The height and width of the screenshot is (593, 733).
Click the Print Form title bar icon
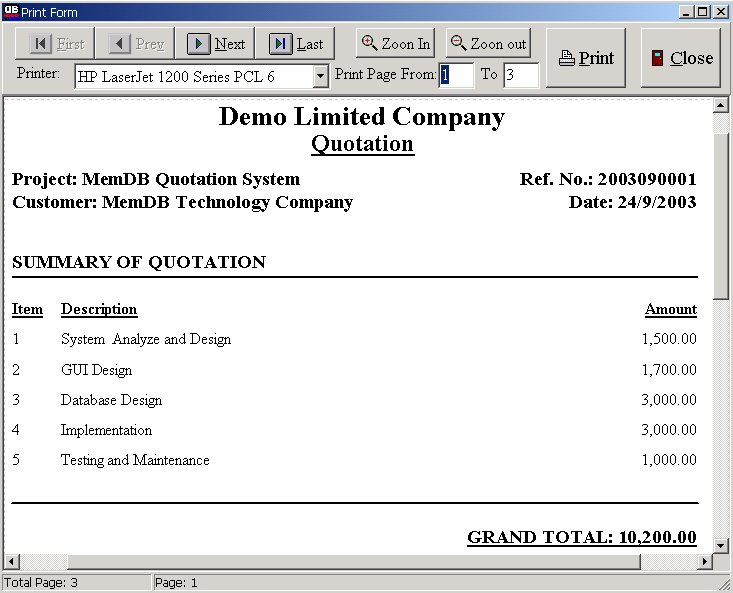click(x=11, y=12)
